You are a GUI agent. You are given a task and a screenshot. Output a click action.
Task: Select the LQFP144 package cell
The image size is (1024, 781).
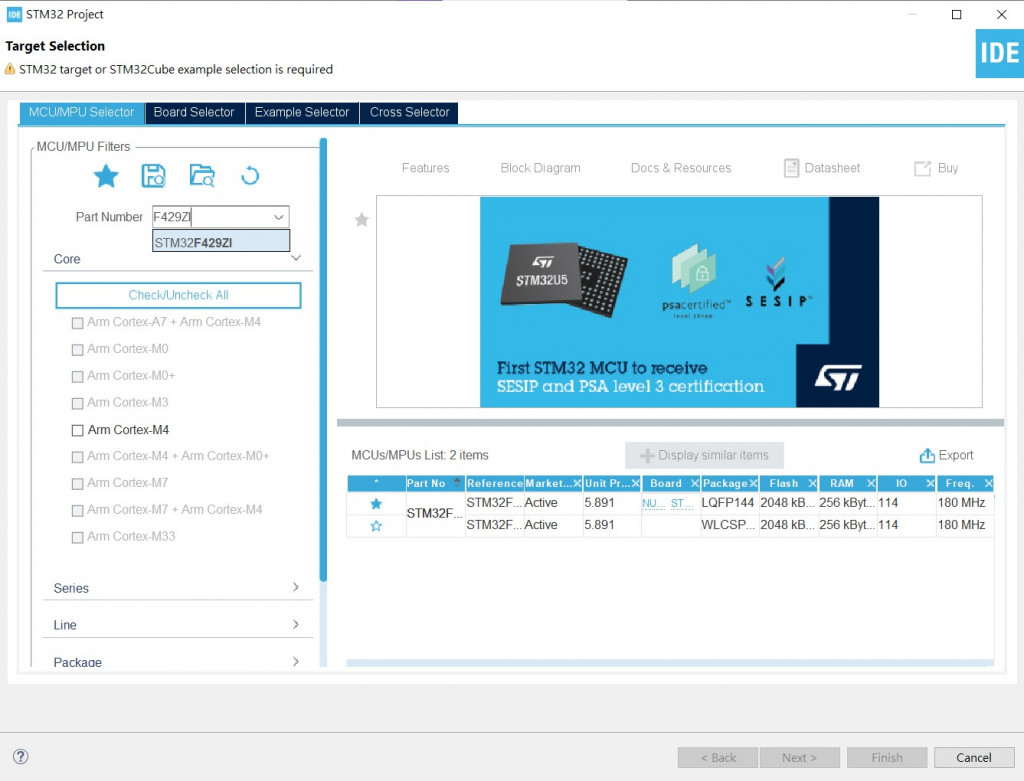(x=728, y=503)
